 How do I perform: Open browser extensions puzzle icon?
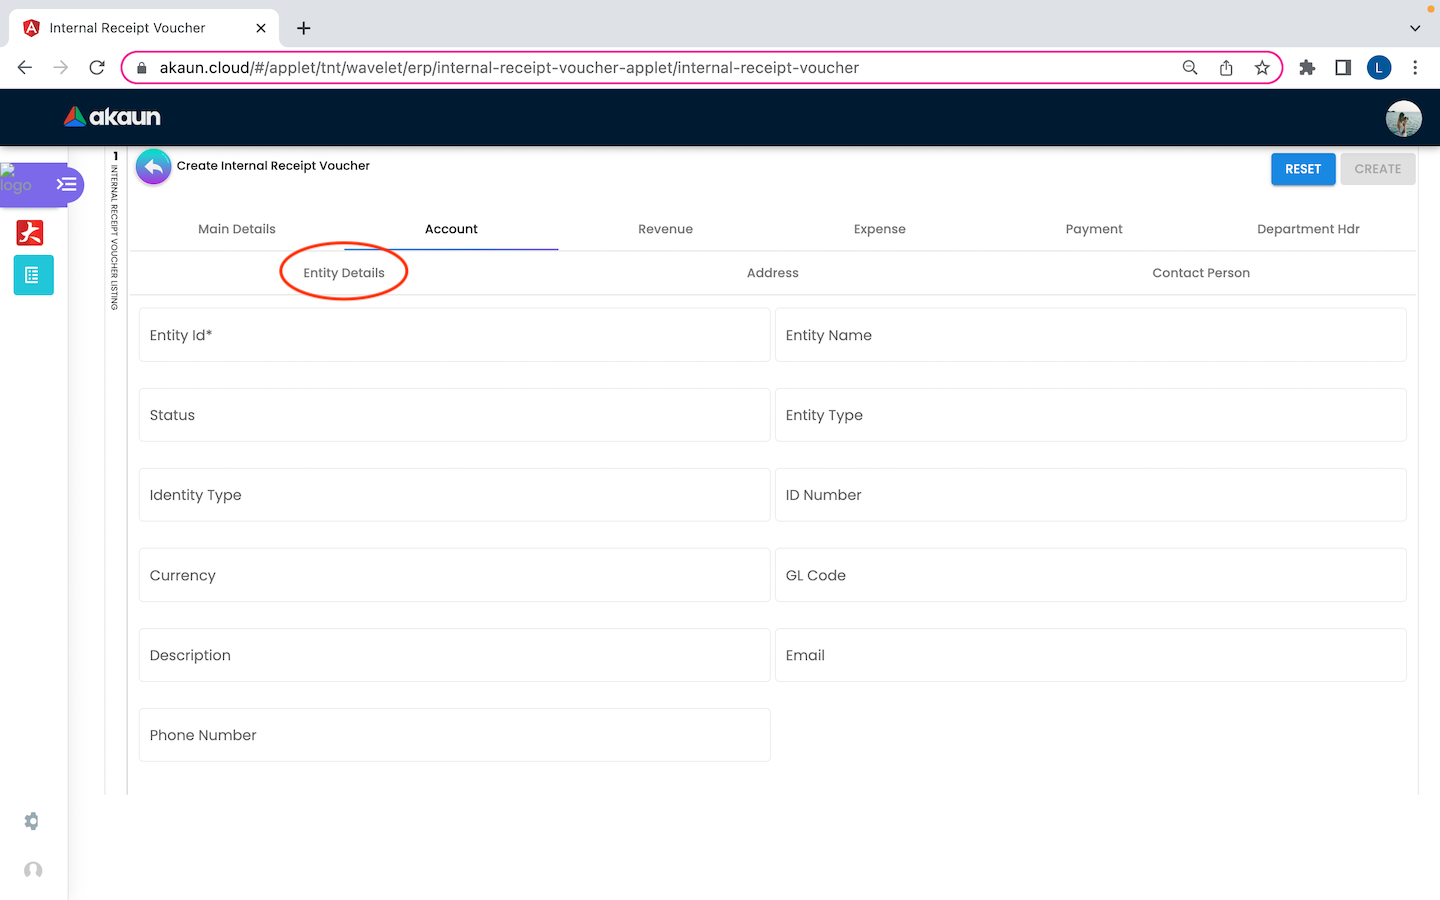pos(1307,68)
